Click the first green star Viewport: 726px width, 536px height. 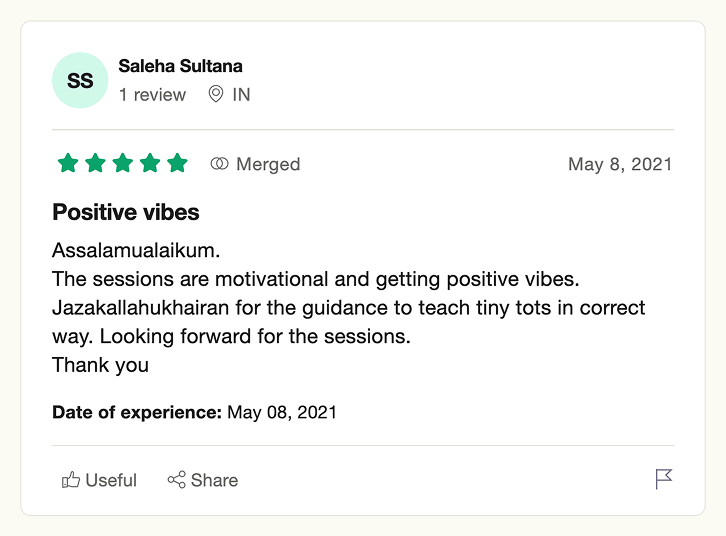pos(68,163)
